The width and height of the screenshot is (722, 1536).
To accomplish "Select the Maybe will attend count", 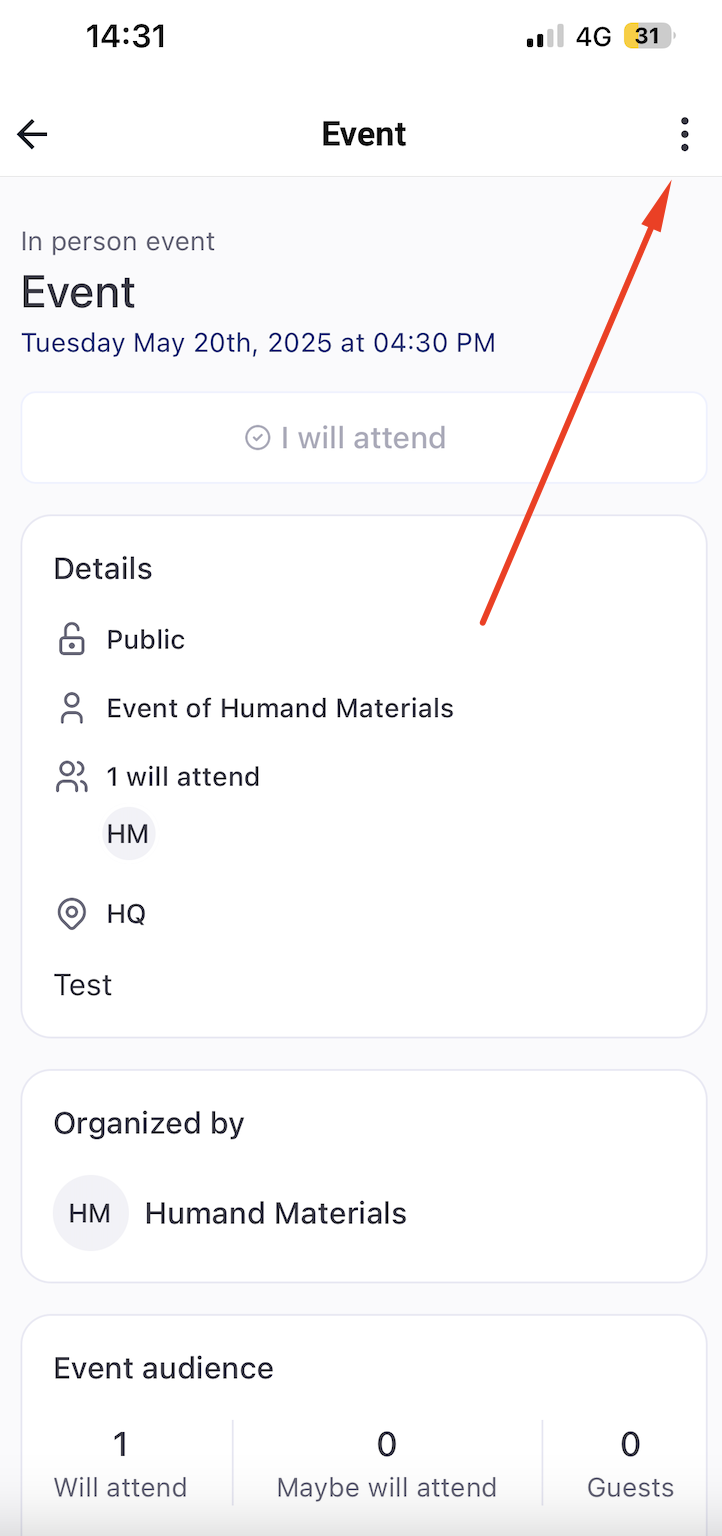I will [x=387, y=1463].
